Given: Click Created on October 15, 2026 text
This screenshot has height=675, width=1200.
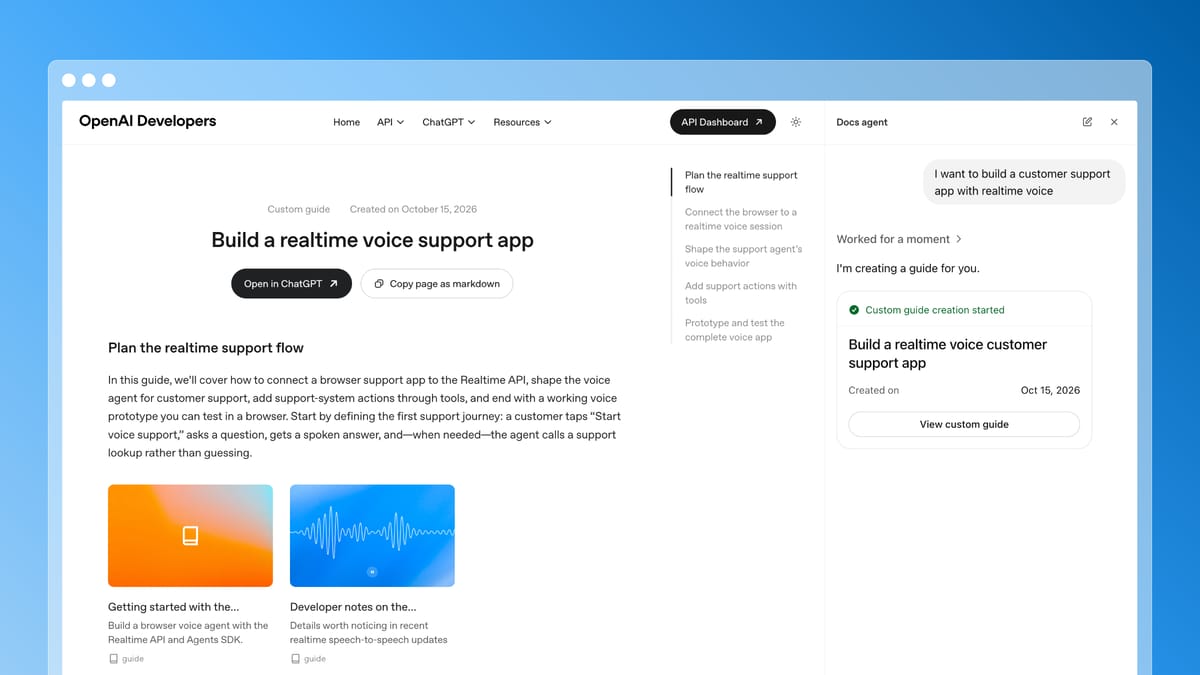Looking at the screenshot, I should click(413, 209).
